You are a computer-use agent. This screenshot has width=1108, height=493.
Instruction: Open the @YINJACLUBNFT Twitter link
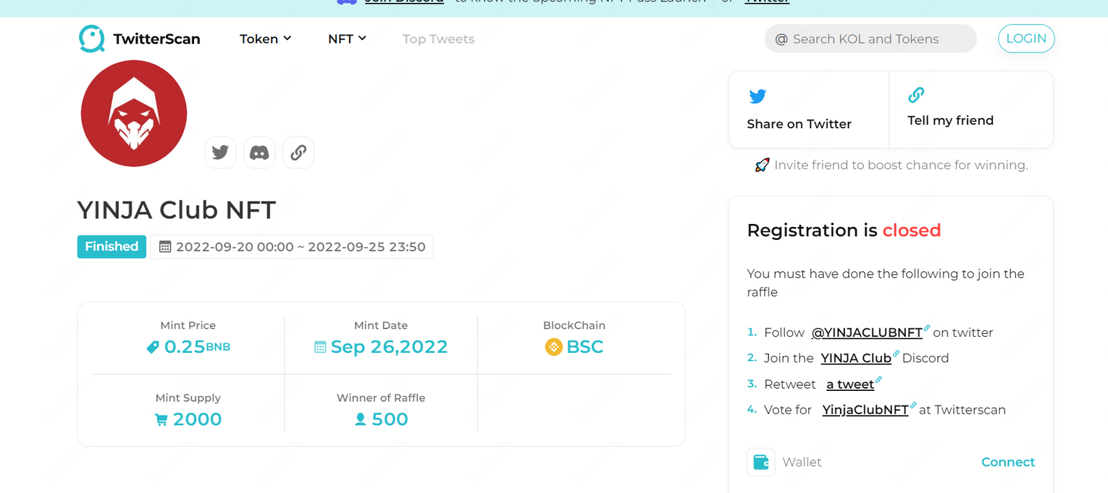click(x=866, y=332)
